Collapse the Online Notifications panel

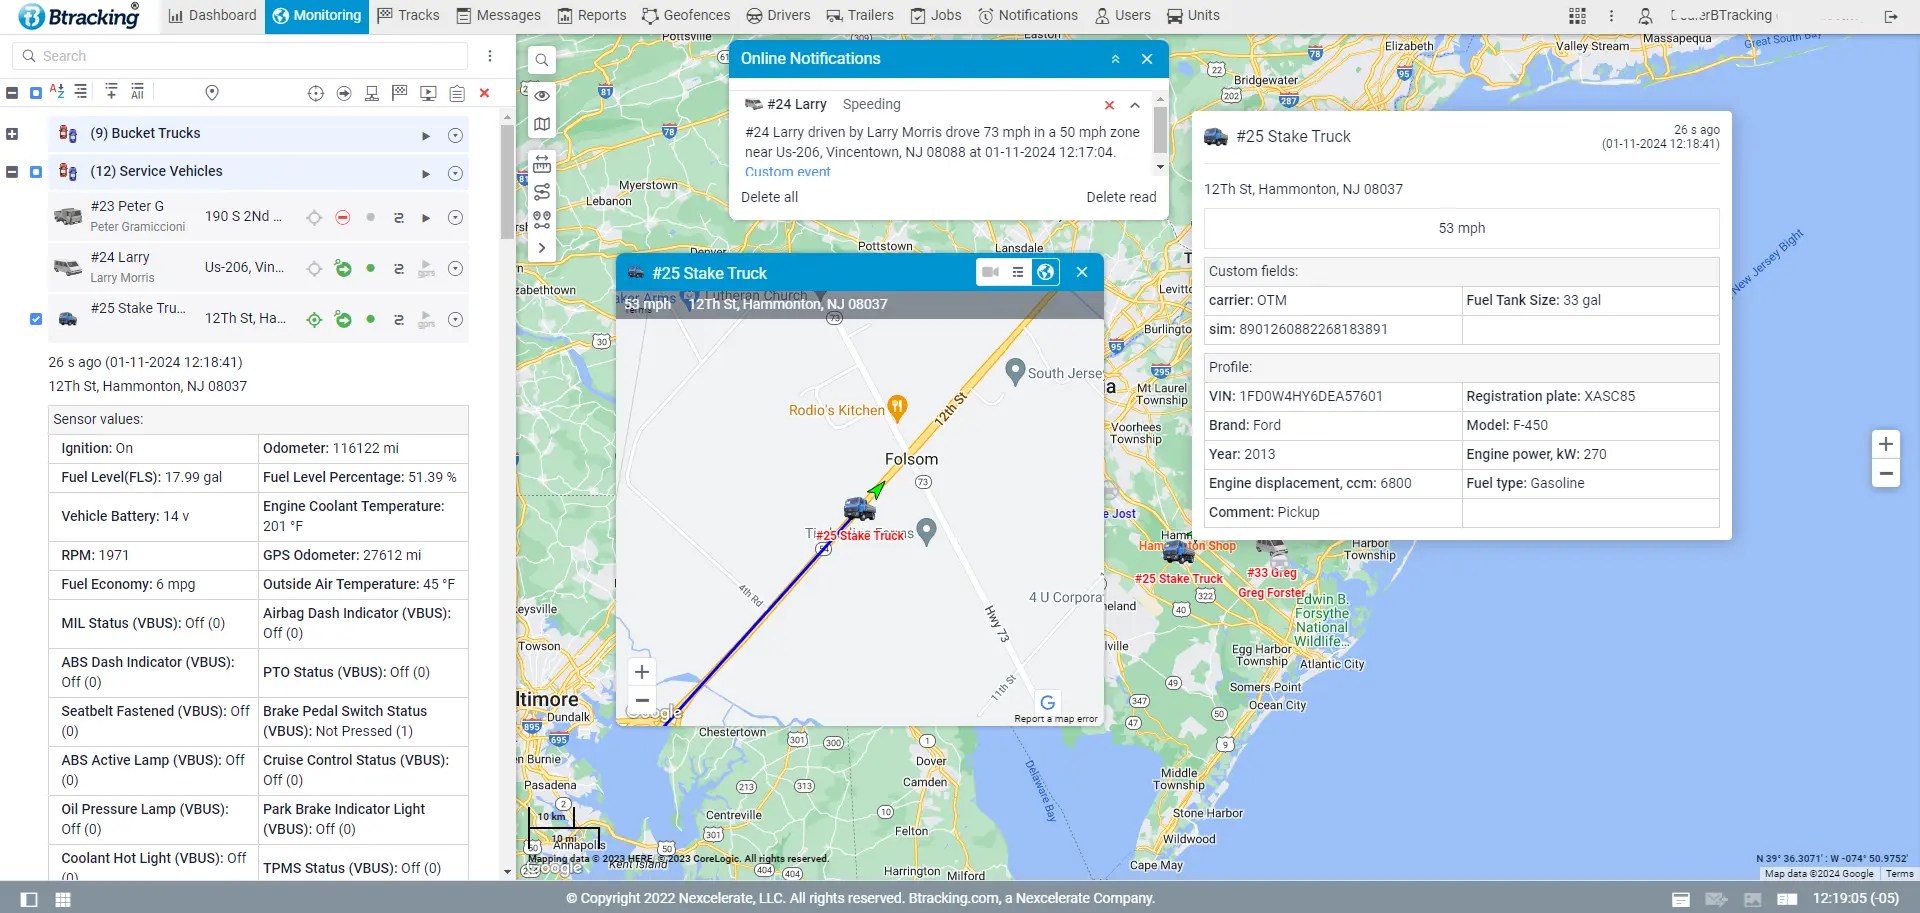(x=1115, y=59)
